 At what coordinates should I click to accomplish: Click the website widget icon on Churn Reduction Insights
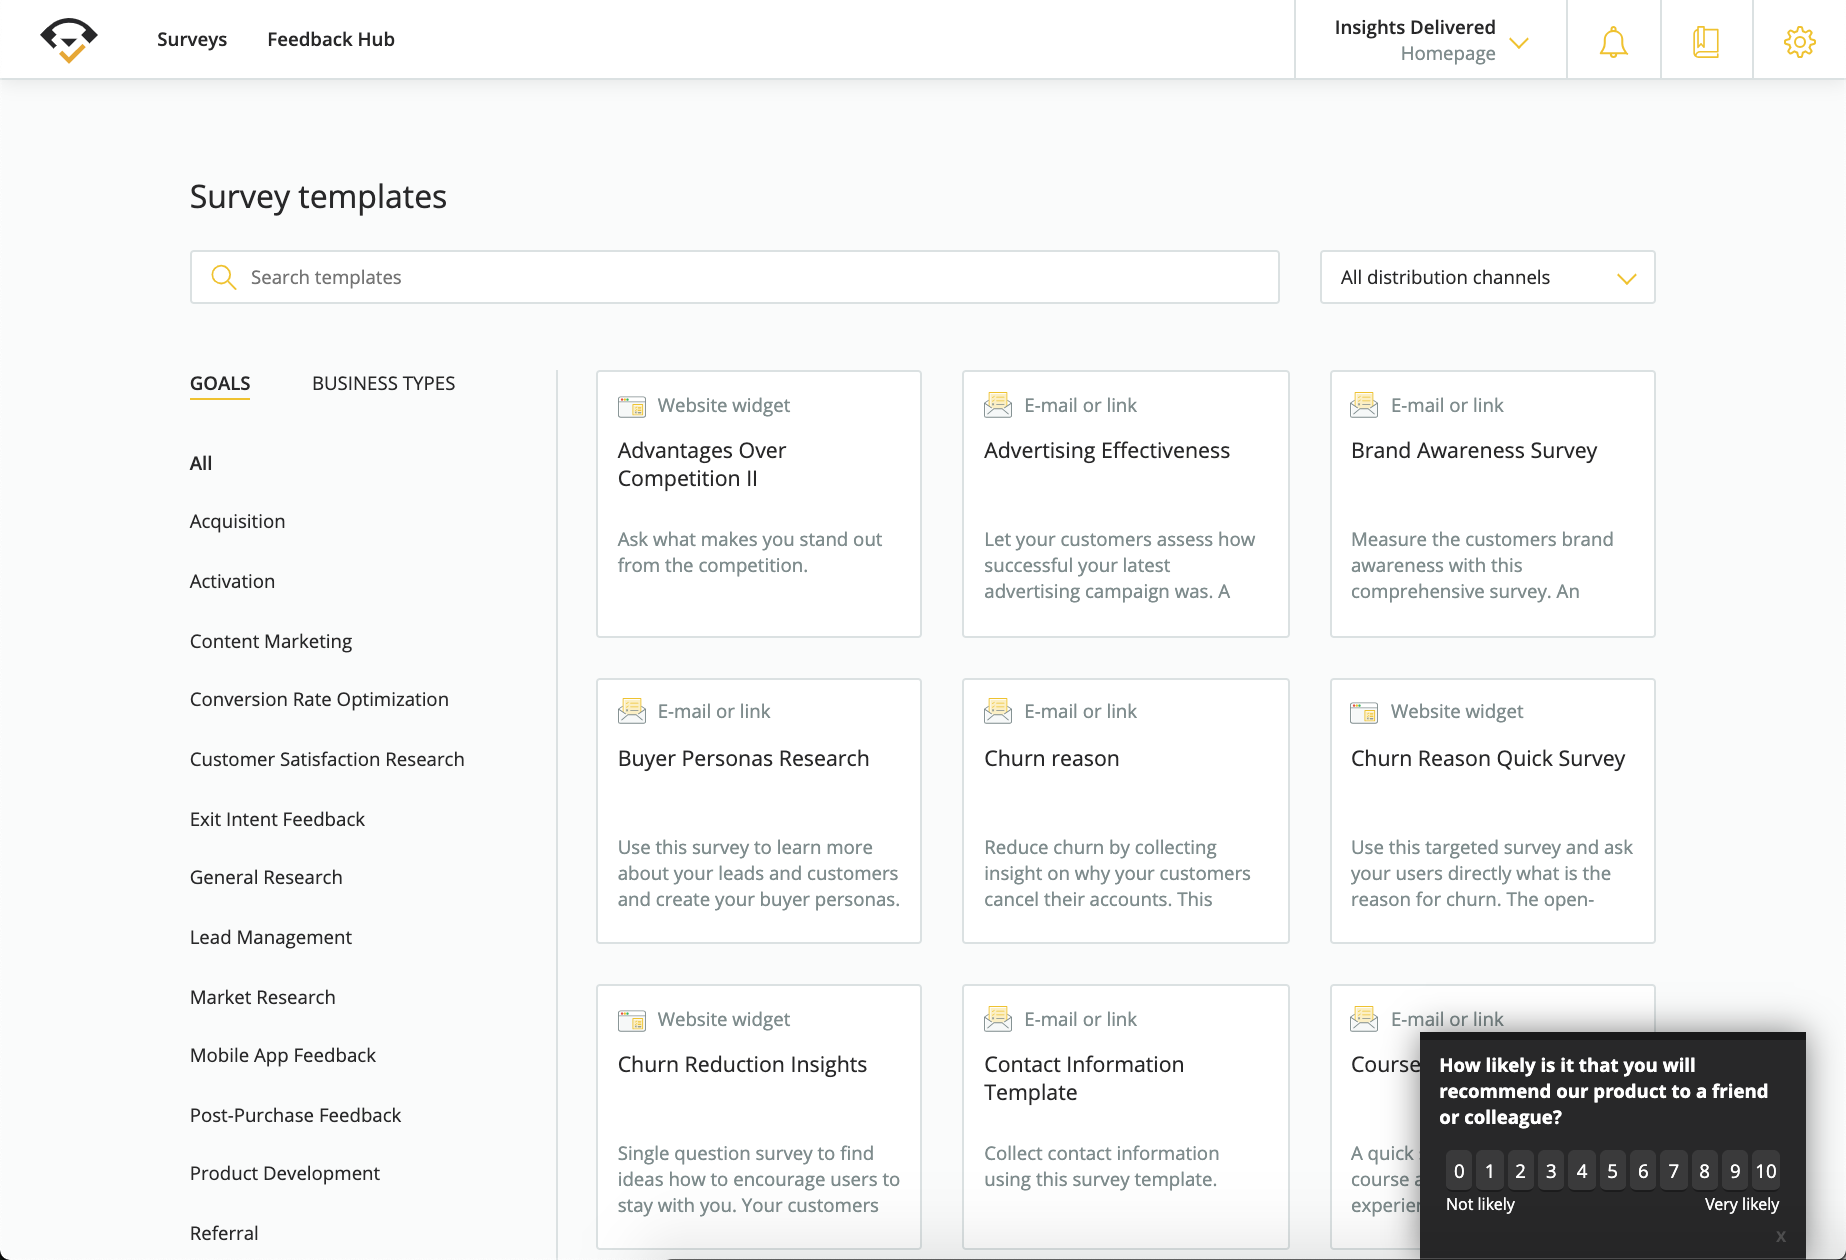(631, 1019)
